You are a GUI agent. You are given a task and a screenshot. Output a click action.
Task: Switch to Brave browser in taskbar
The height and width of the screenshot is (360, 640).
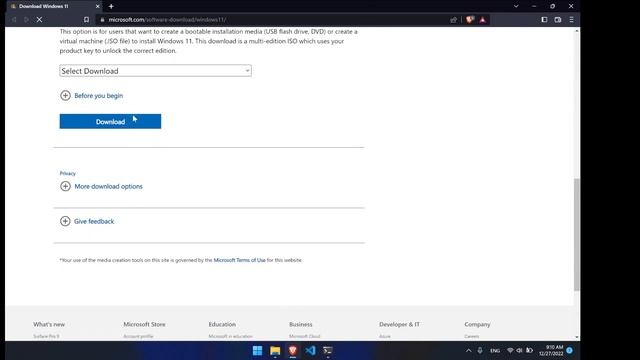[293, 351]
